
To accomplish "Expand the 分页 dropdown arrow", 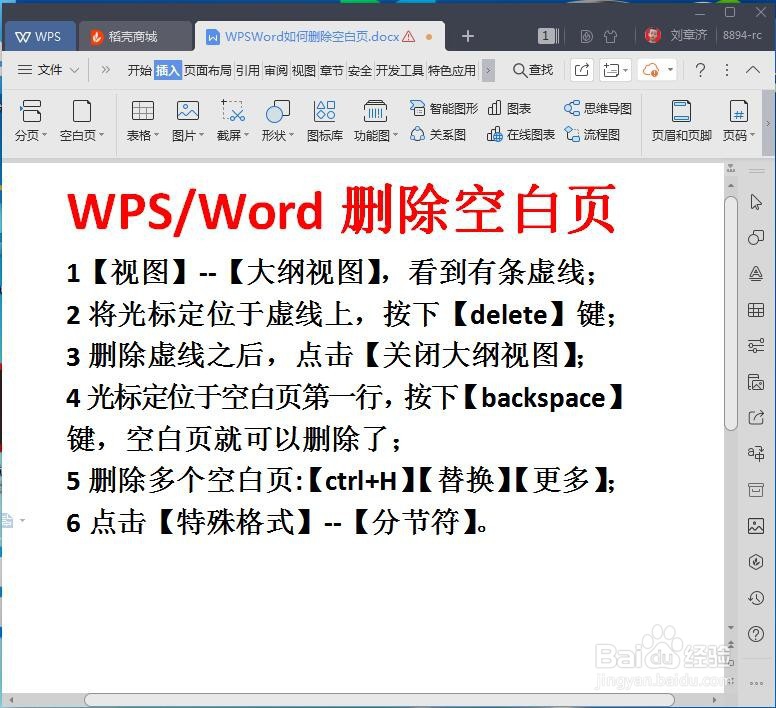I will (x=45, y=135).
